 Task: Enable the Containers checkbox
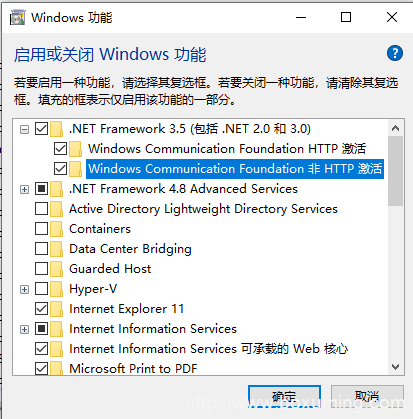pyautogui.click(x=41, y=229)
